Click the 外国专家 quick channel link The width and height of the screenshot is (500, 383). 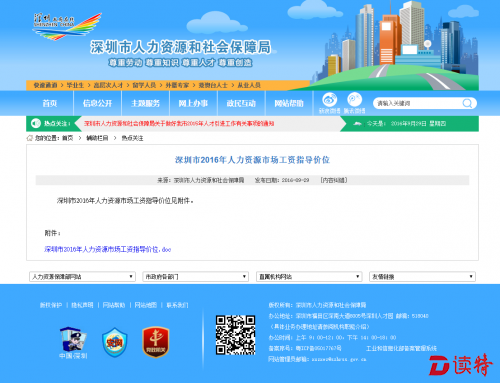pos(177,85)
